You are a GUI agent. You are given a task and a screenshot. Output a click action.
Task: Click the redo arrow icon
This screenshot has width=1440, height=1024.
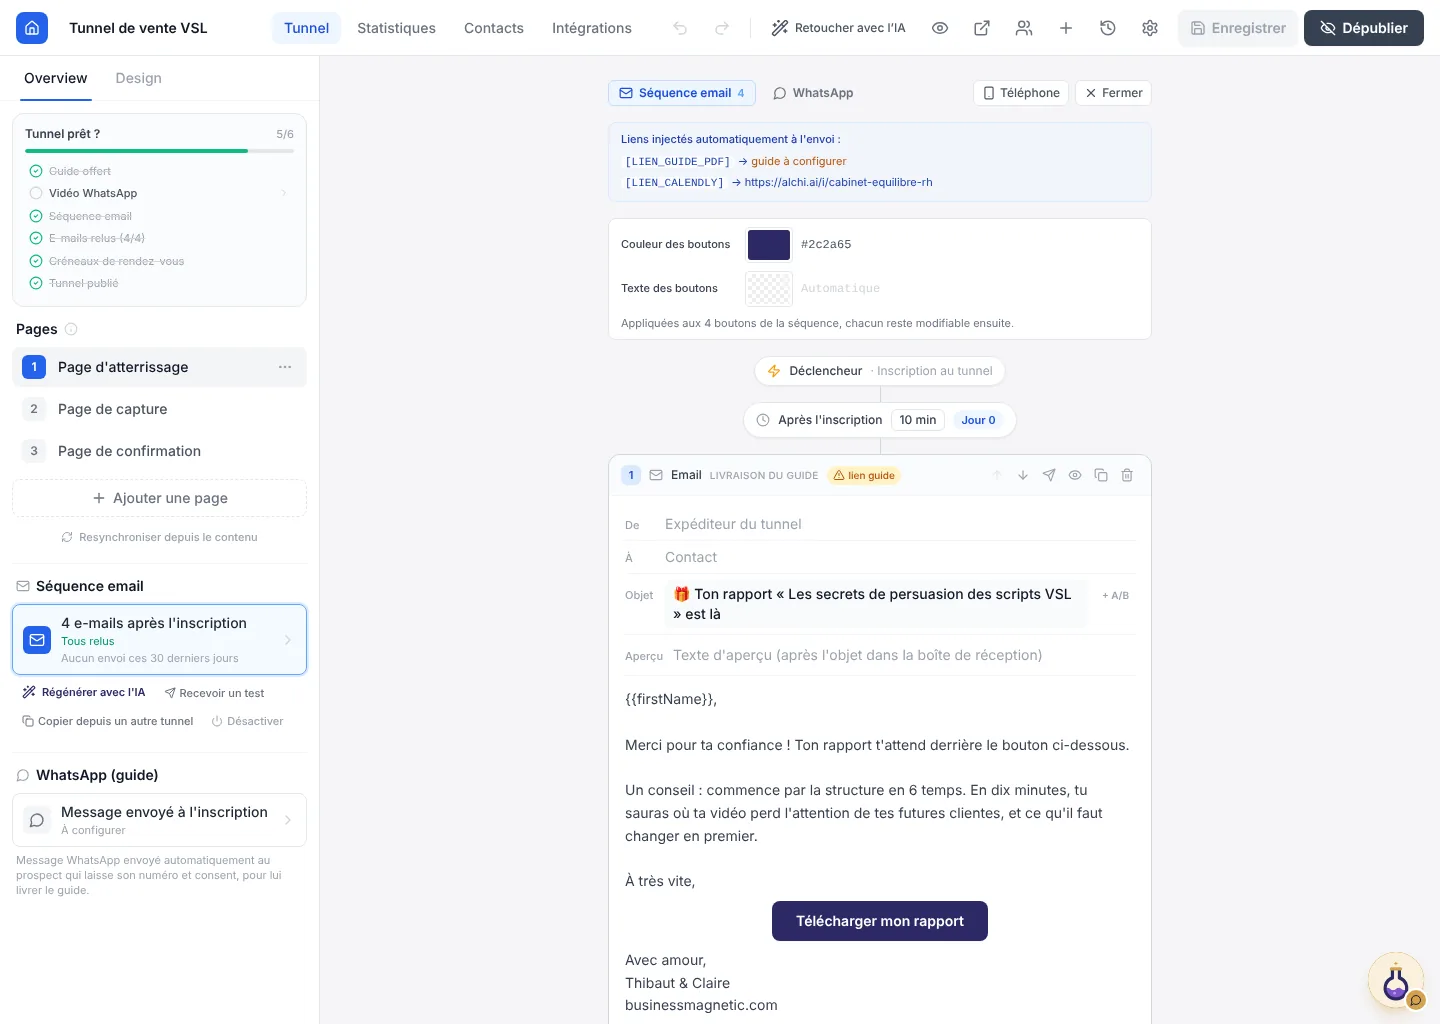point(722,28)
